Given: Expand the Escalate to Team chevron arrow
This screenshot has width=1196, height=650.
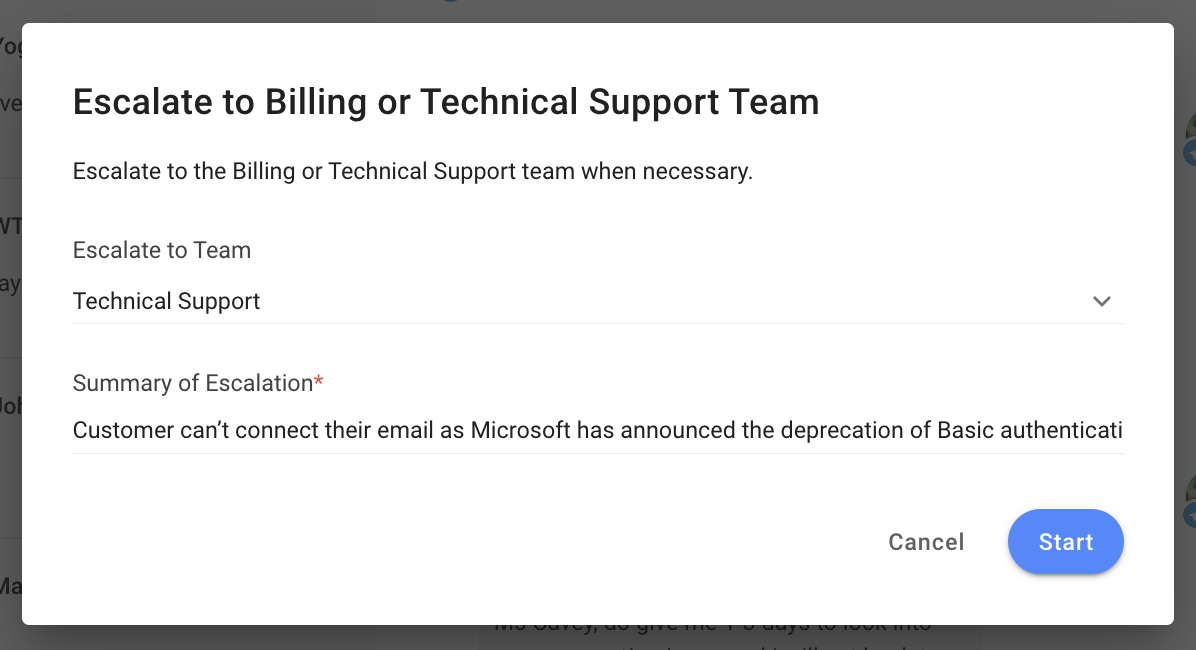Looking at the screenshot, I should [x=1102, y=301].
